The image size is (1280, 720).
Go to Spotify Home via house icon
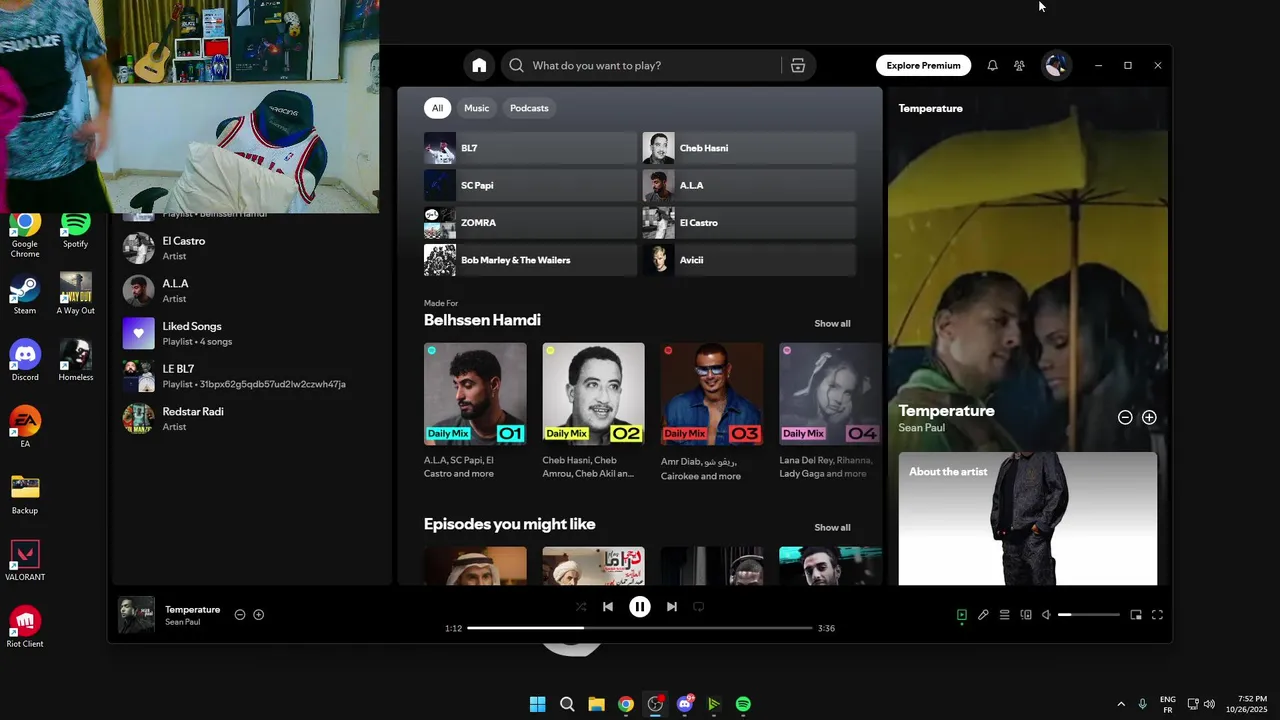pos(479,65)
